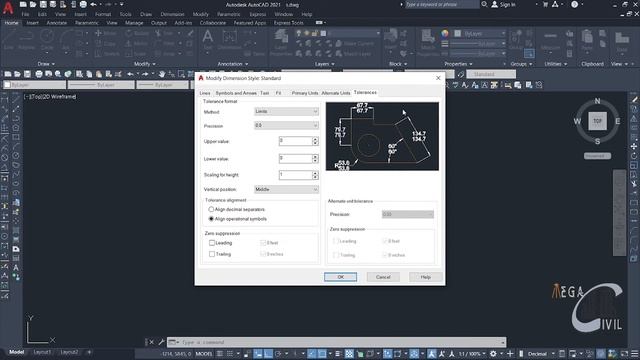
Task: Click the TOP face of the ViewCube
Action: 598,121
